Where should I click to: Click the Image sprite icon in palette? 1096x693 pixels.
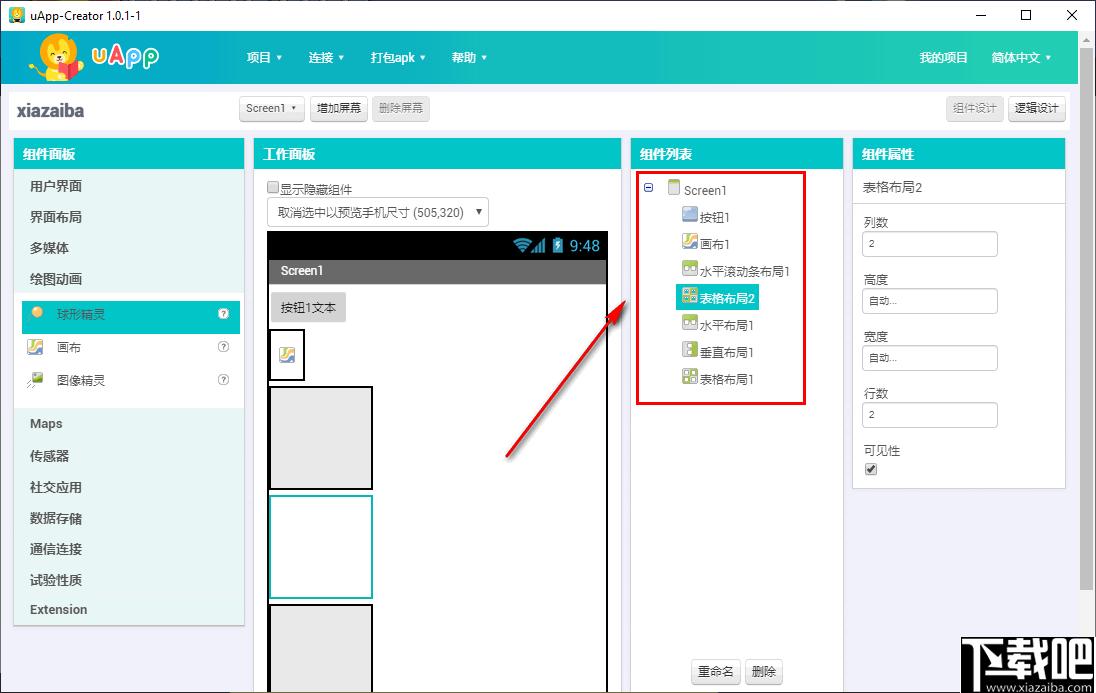pyautogui.click(x=35, y=380)
